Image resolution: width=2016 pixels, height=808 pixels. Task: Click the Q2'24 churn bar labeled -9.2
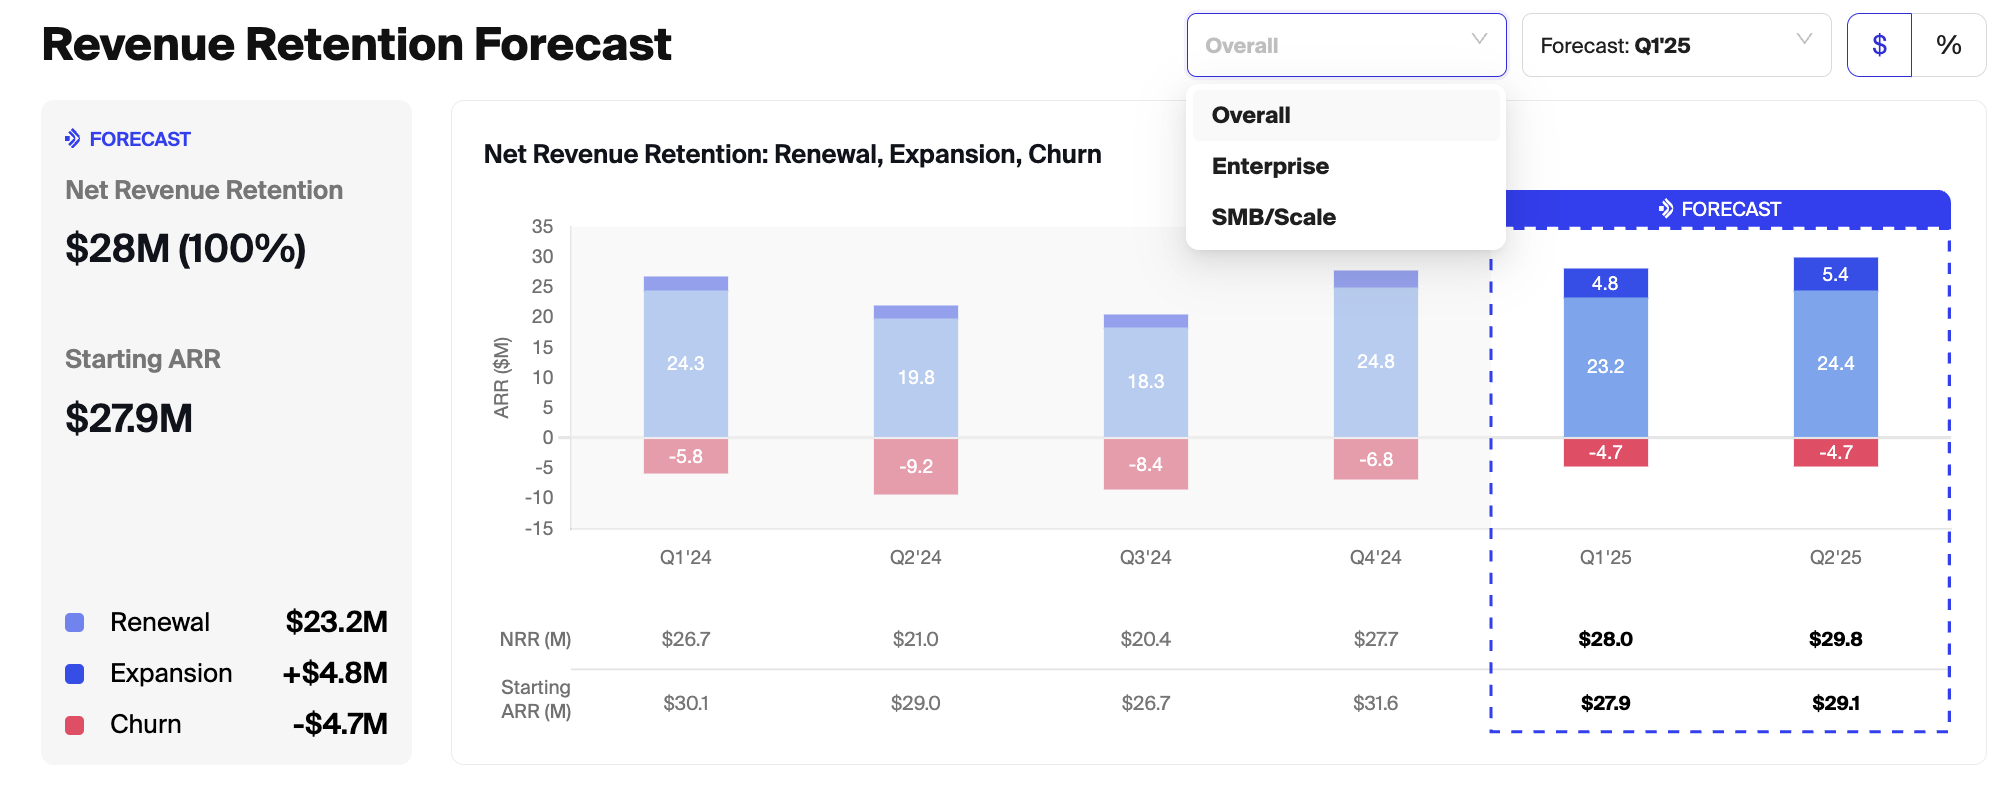(915, 466)
